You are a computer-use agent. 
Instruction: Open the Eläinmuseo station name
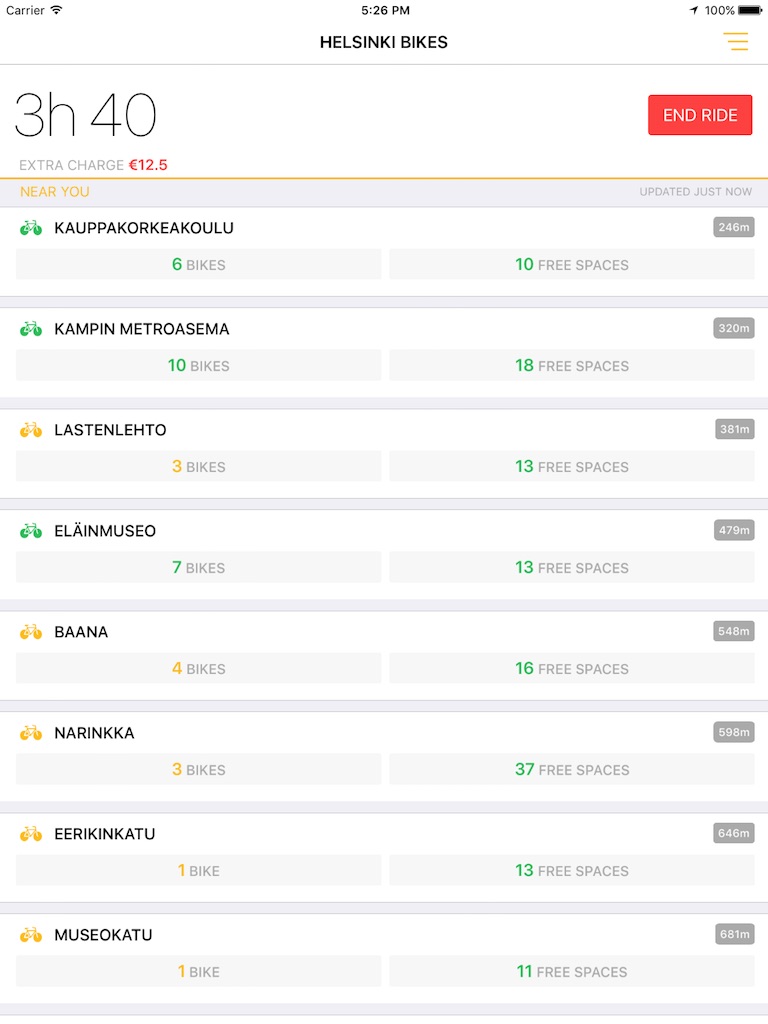click(x=105, y=531)
